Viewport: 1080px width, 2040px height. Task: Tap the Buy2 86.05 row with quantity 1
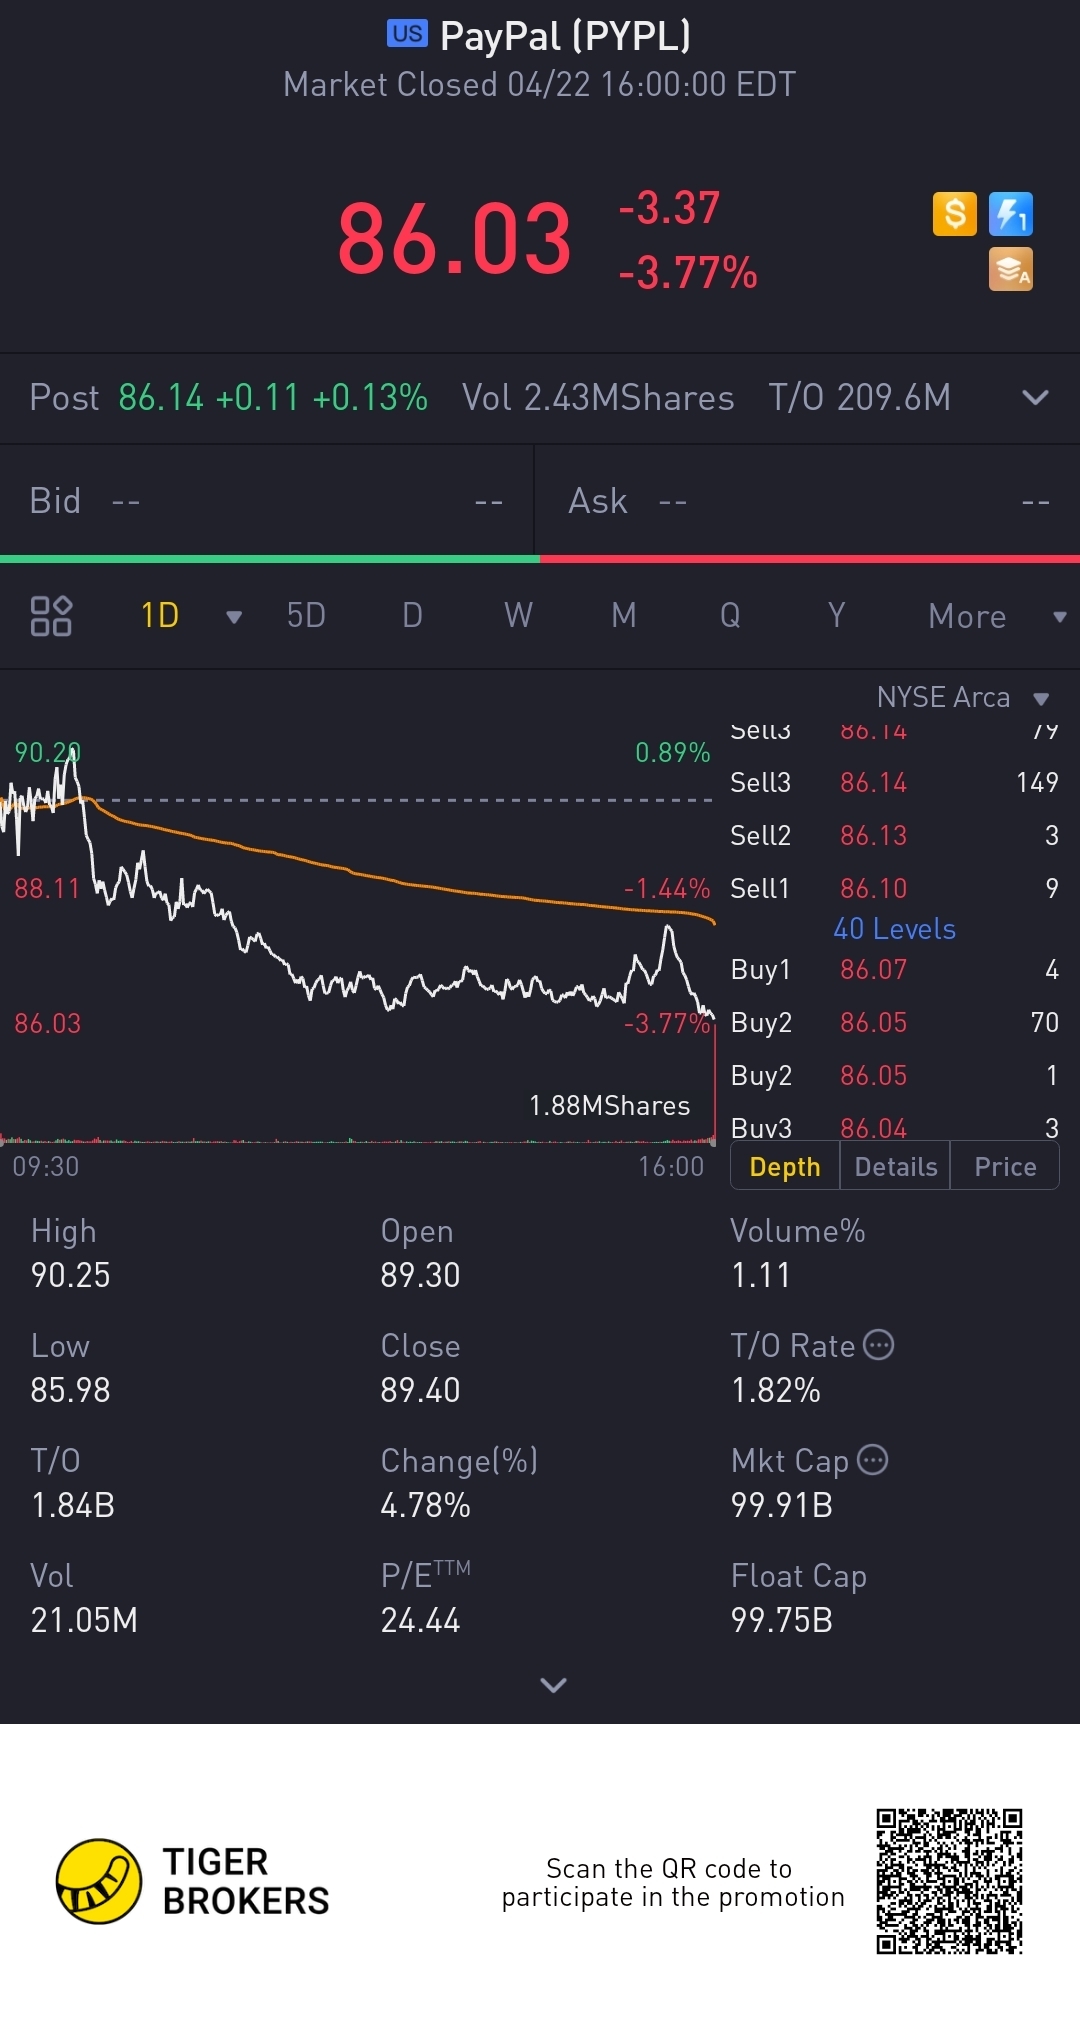[x=894, y=1075]
